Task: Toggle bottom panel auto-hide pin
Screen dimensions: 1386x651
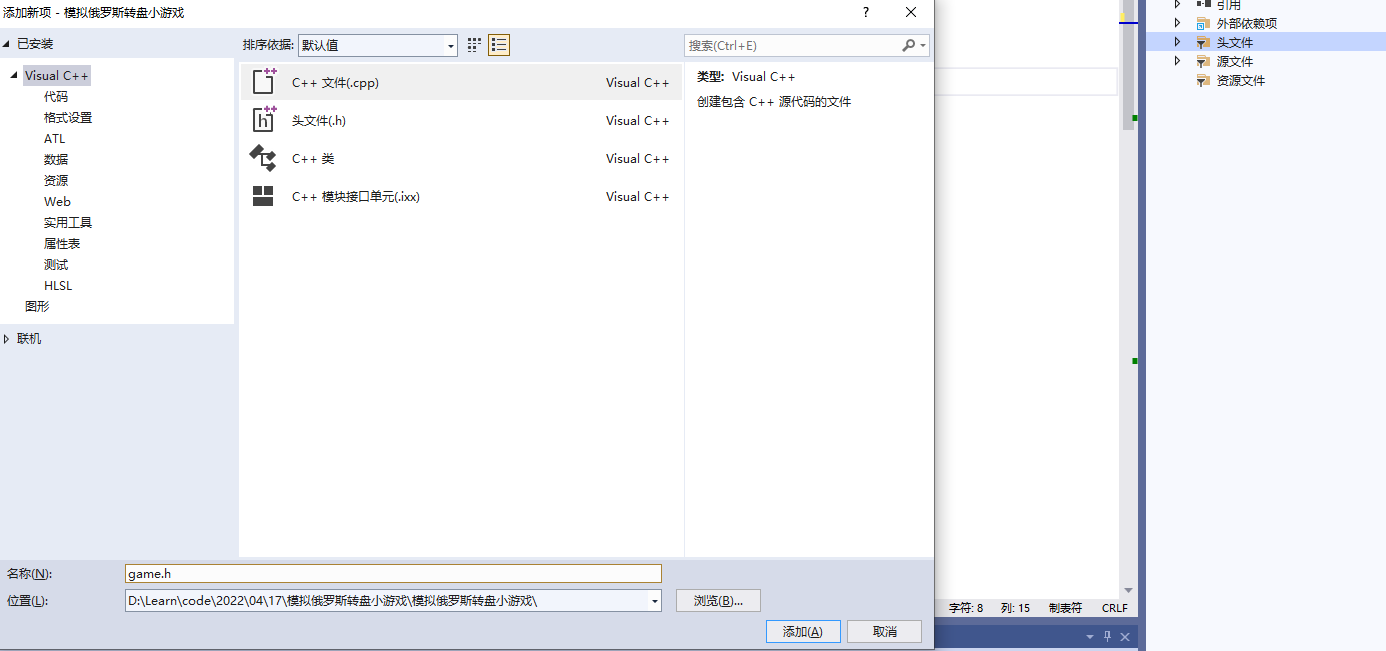Action: click(1107, 637)
